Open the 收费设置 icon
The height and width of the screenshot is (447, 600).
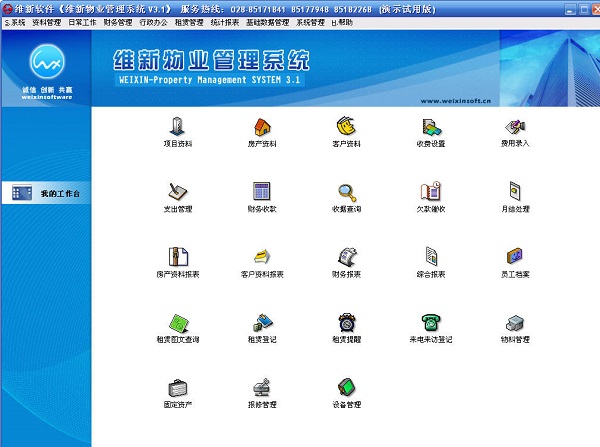[431, 127]
